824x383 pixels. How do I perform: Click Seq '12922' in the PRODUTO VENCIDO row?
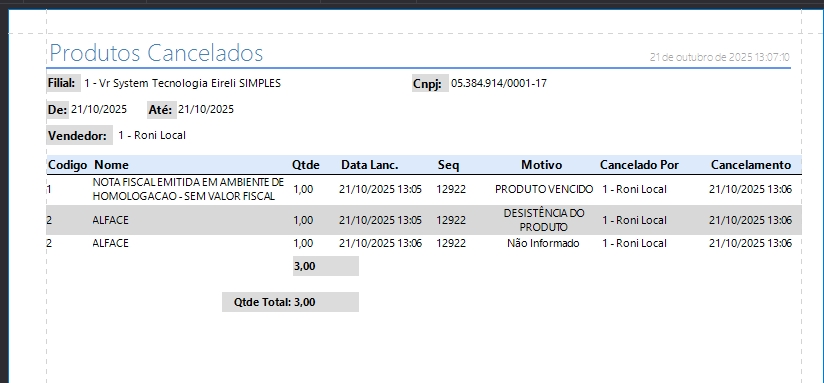(451, 189)
